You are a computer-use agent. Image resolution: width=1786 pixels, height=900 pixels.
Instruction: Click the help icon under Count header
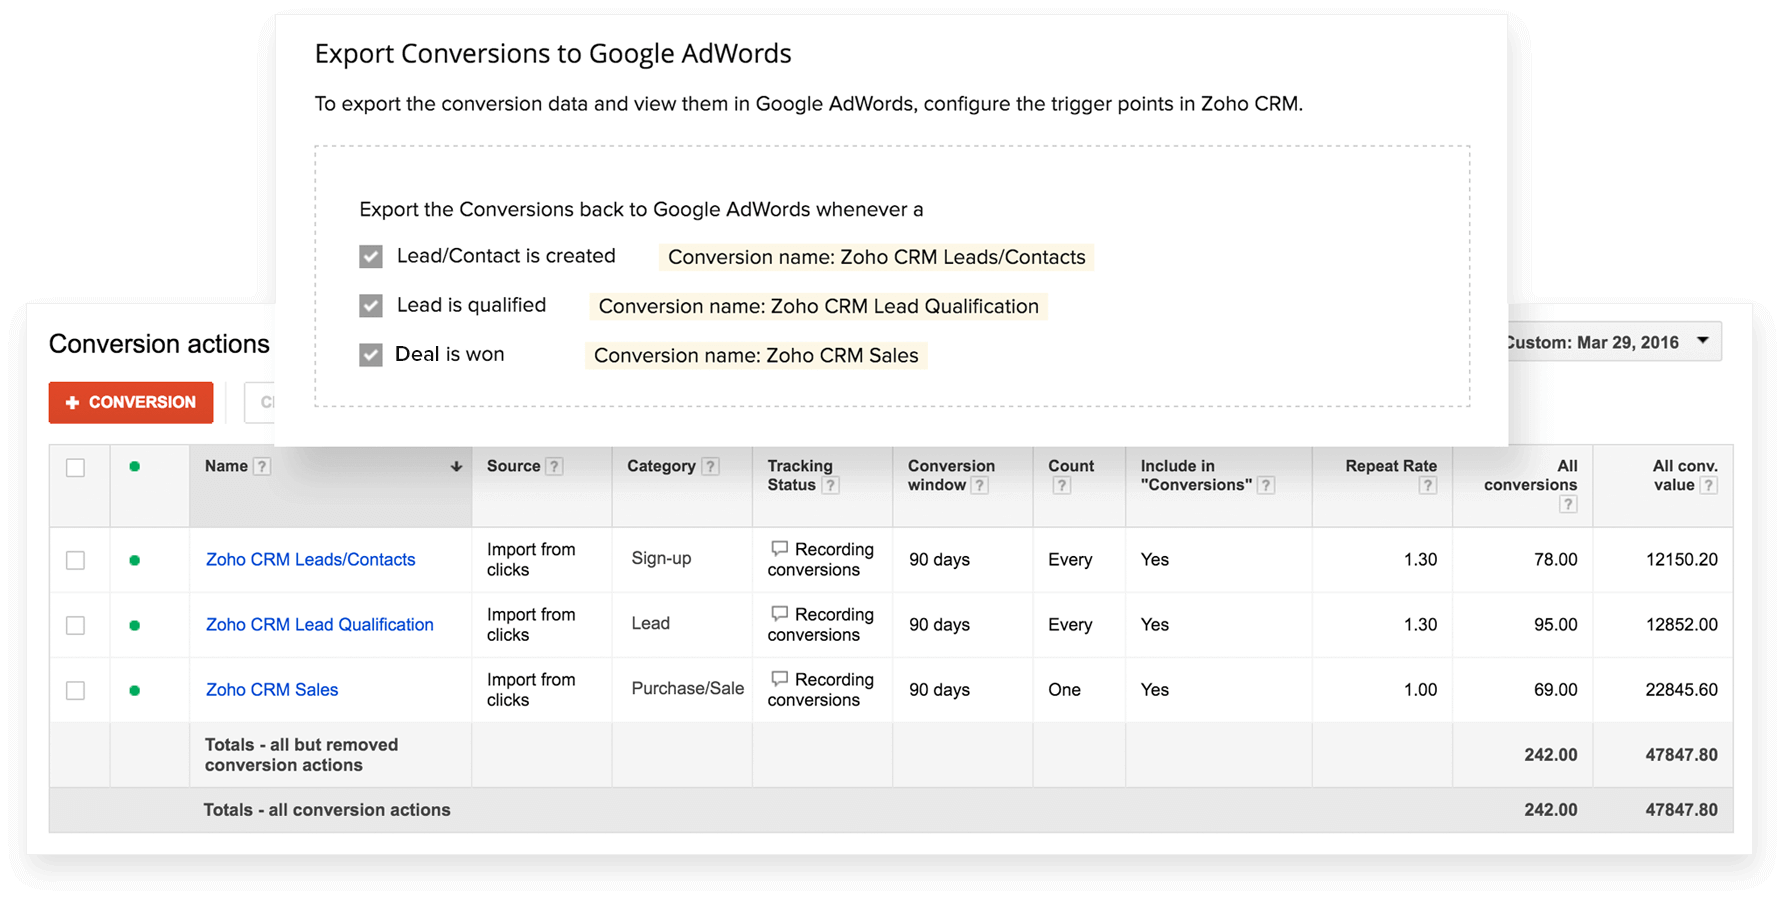[x=1062, y=485]
